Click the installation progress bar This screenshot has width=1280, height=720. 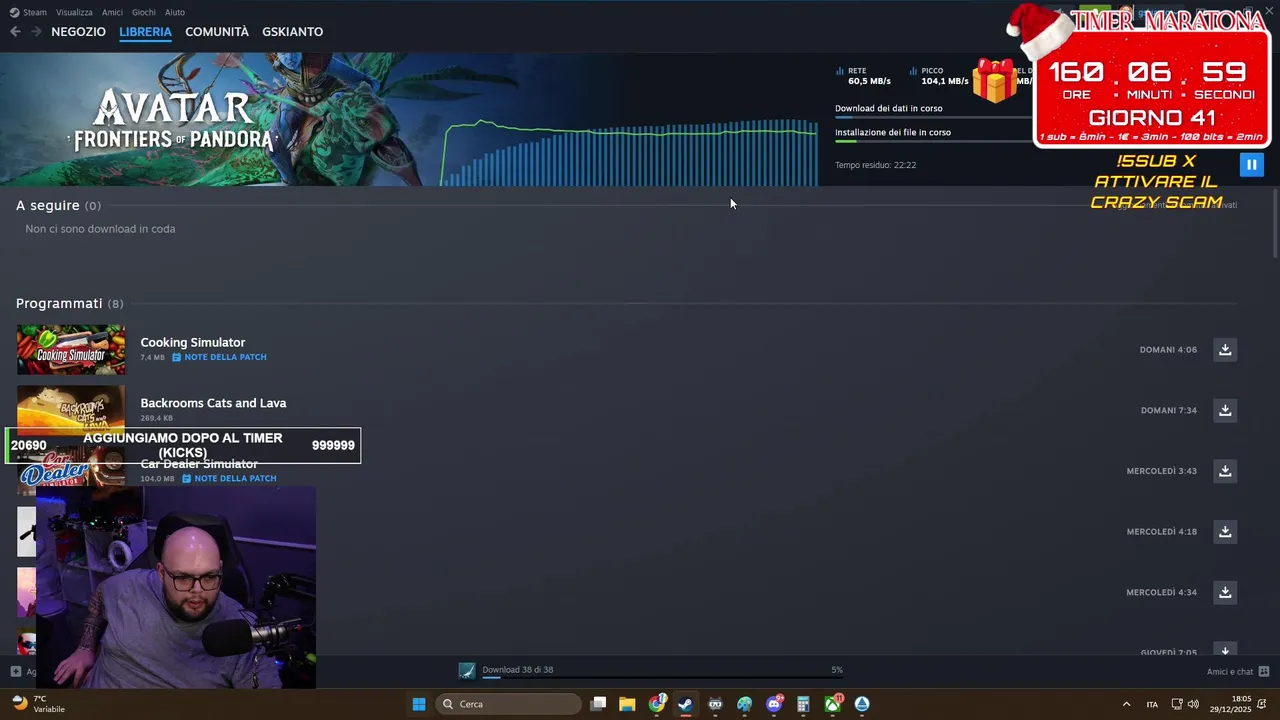933,141
